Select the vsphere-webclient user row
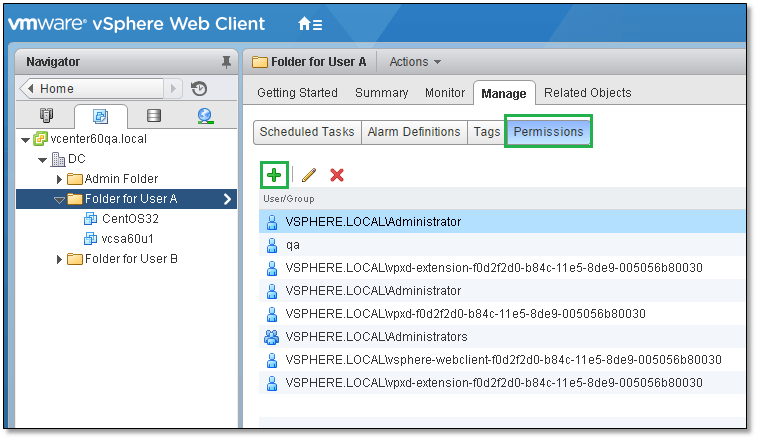This screenshot has width=757, height=439. click(502, 360)
